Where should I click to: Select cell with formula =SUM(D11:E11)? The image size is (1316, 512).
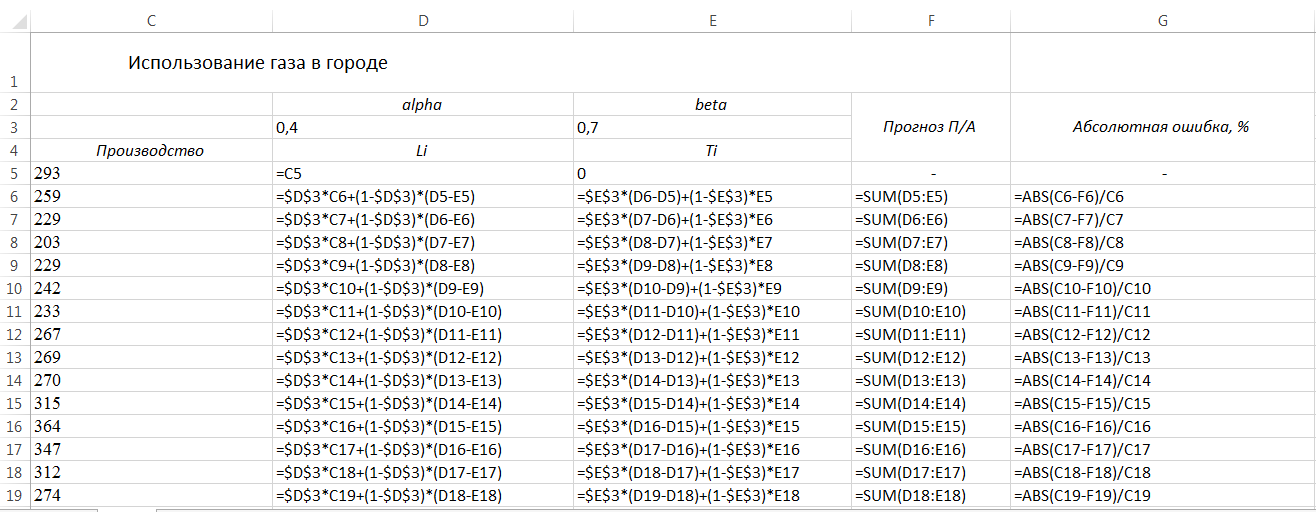(x=931, y=334)
